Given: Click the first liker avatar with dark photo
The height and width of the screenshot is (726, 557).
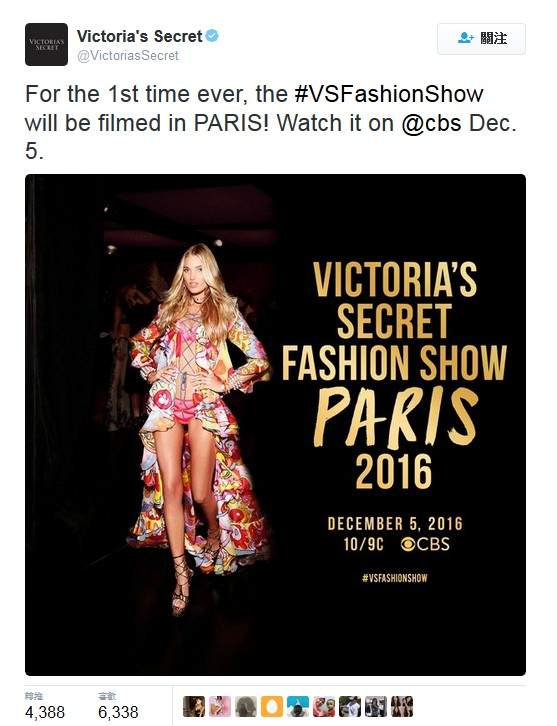Looking at the screenshot, I should [194, 707].
